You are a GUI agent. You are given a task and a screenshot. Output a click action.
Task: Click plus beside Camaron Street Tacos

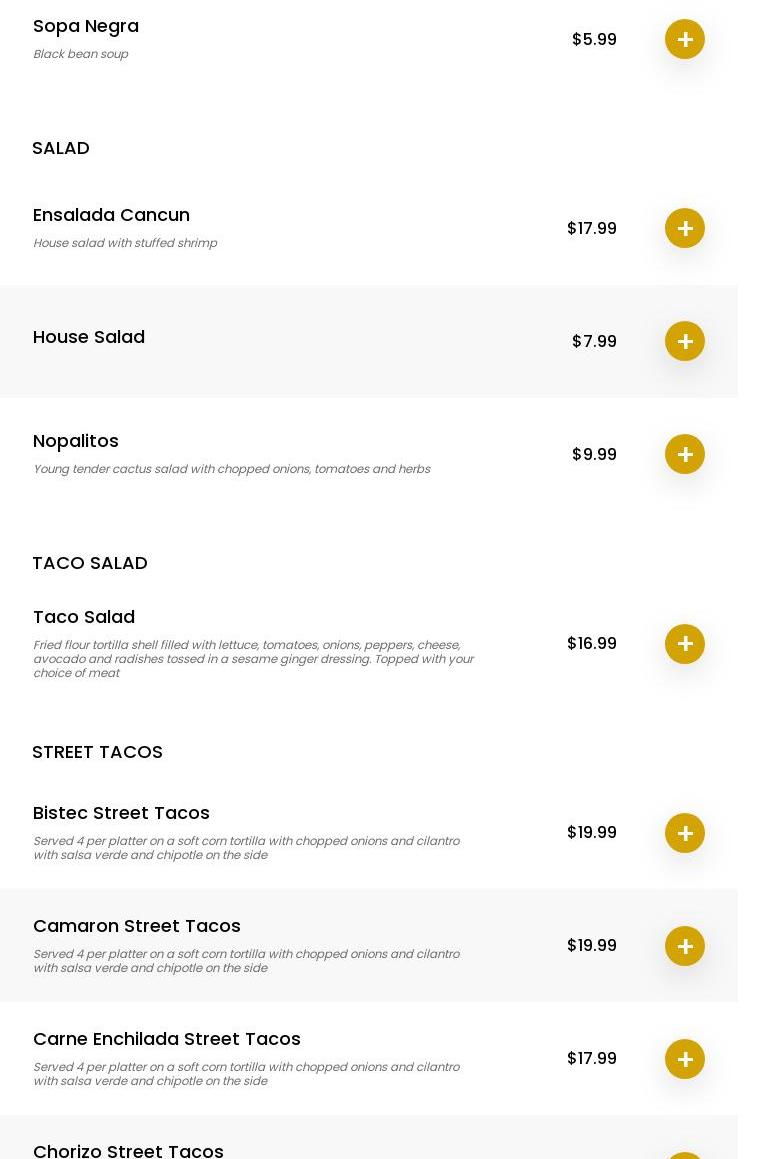click(684, 946)
